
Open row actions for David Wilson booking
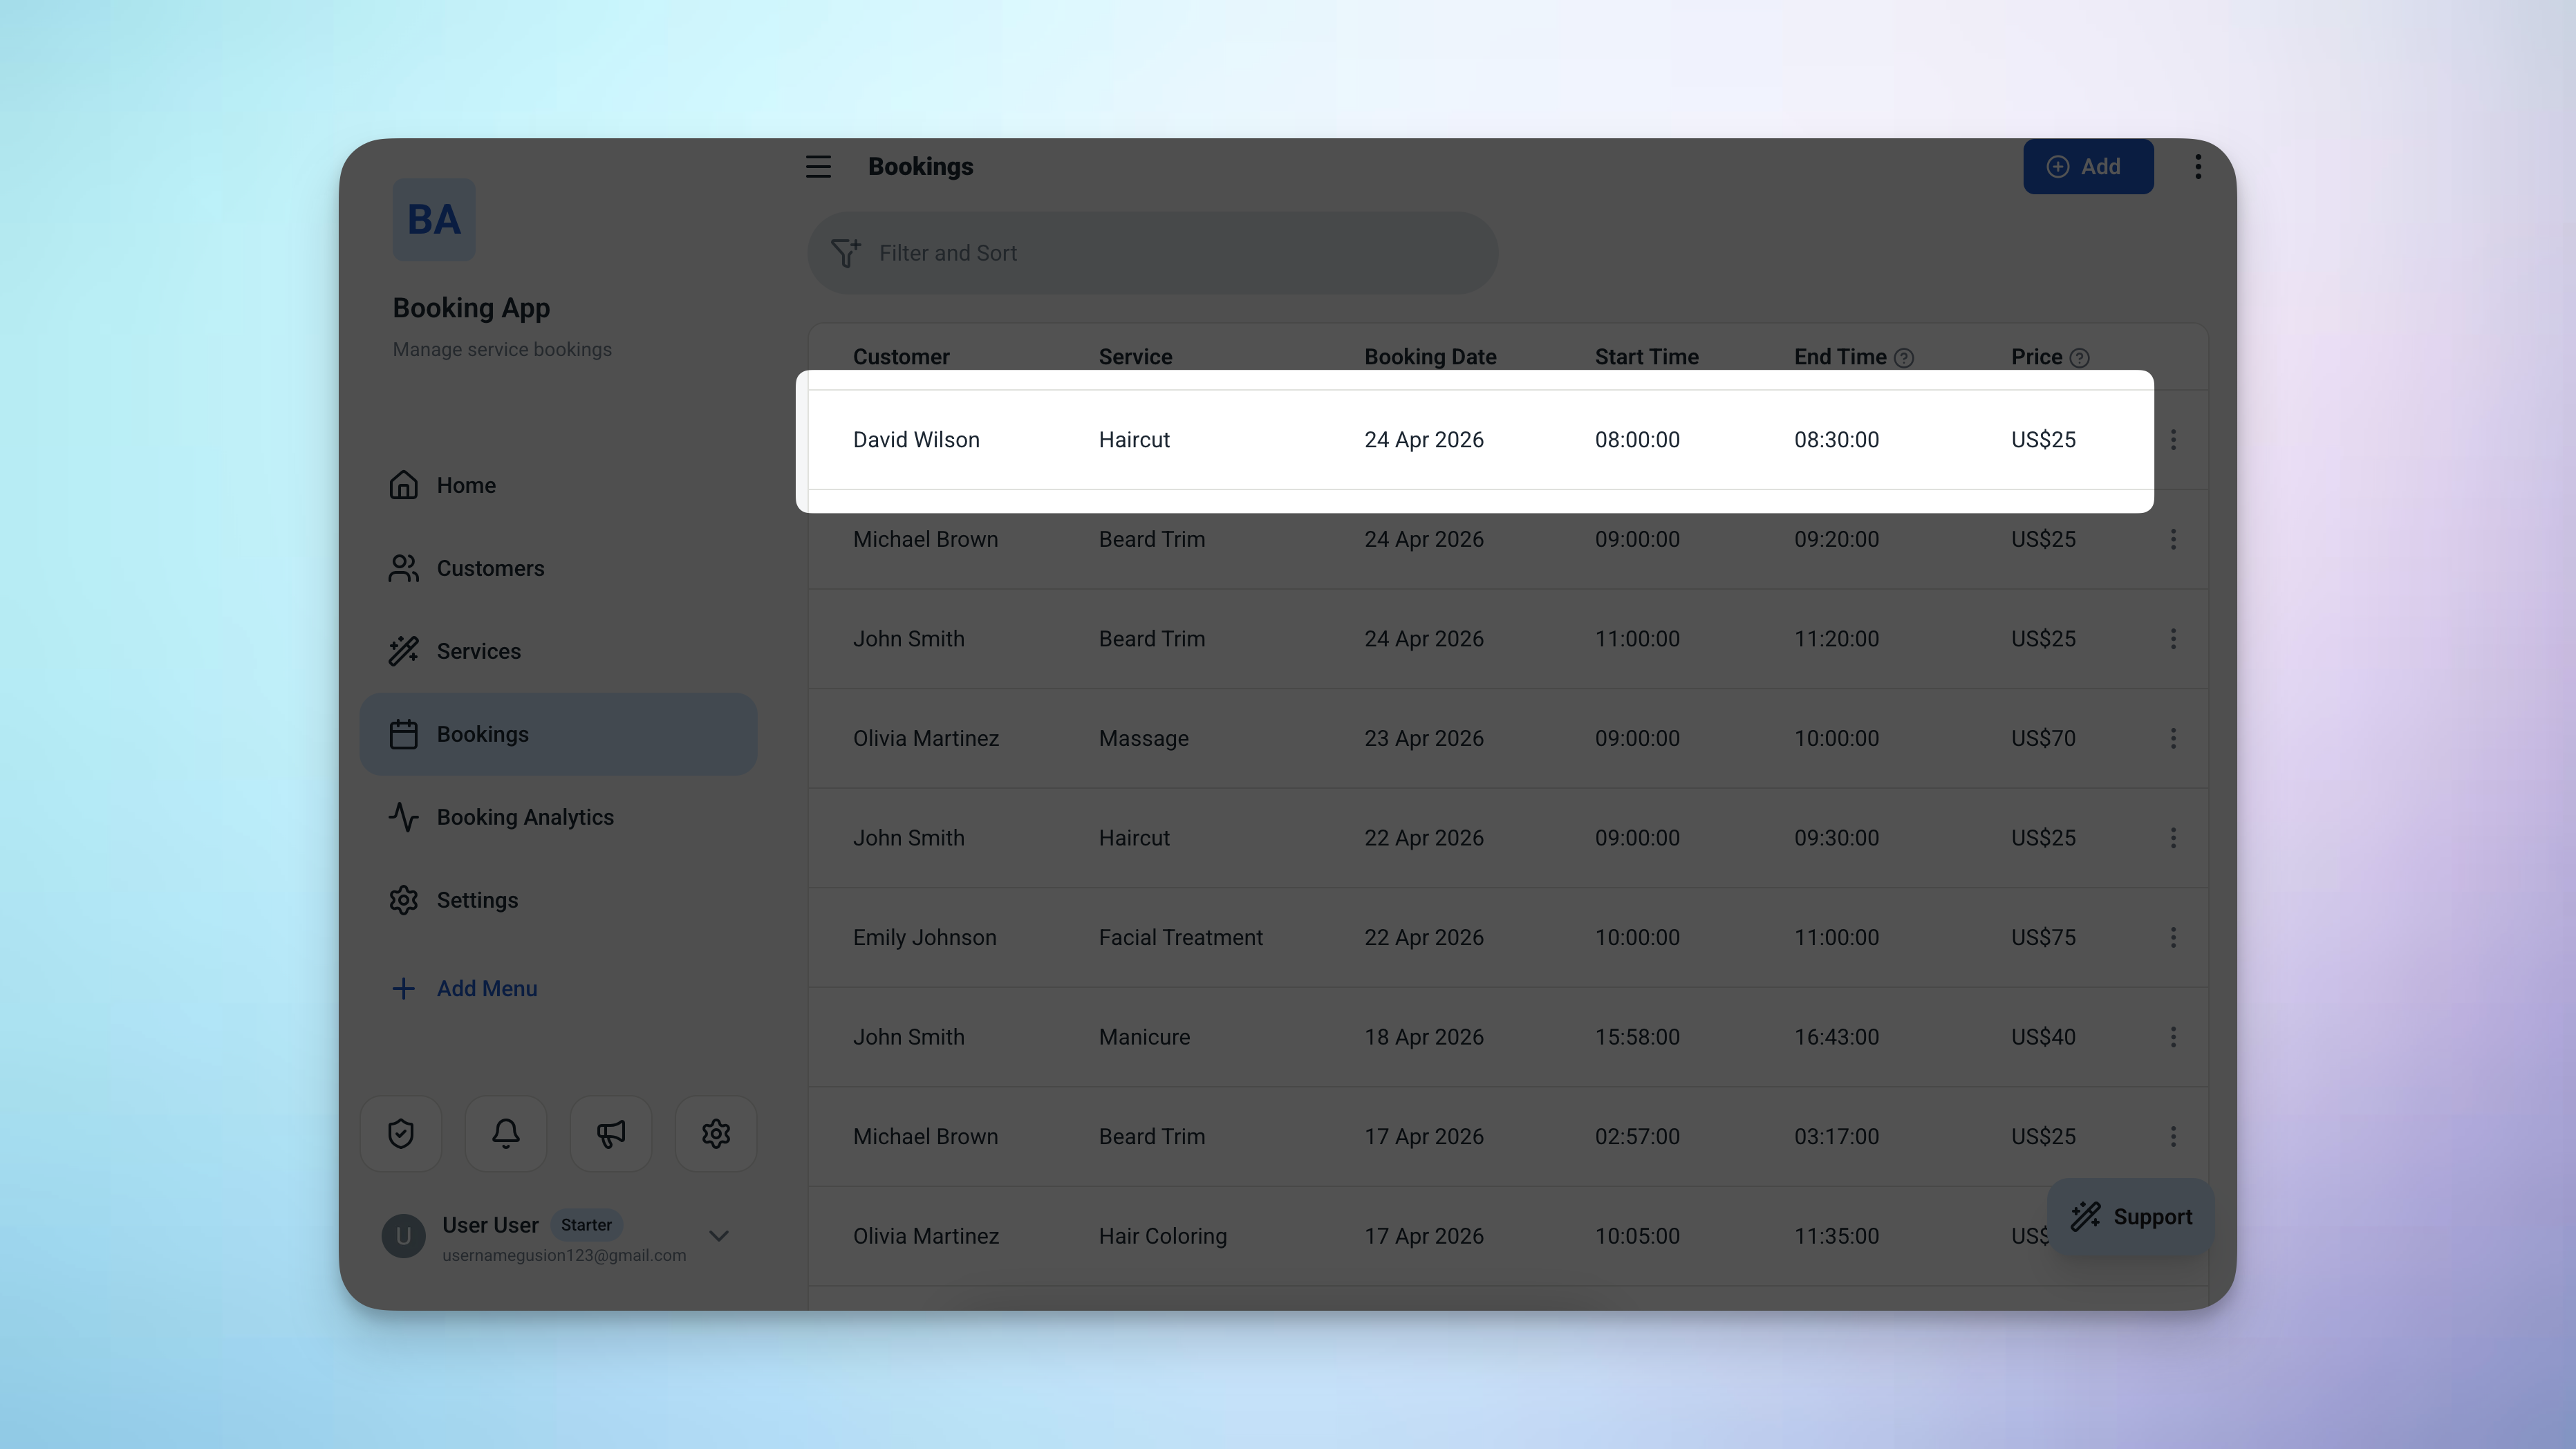(2173, 440)
